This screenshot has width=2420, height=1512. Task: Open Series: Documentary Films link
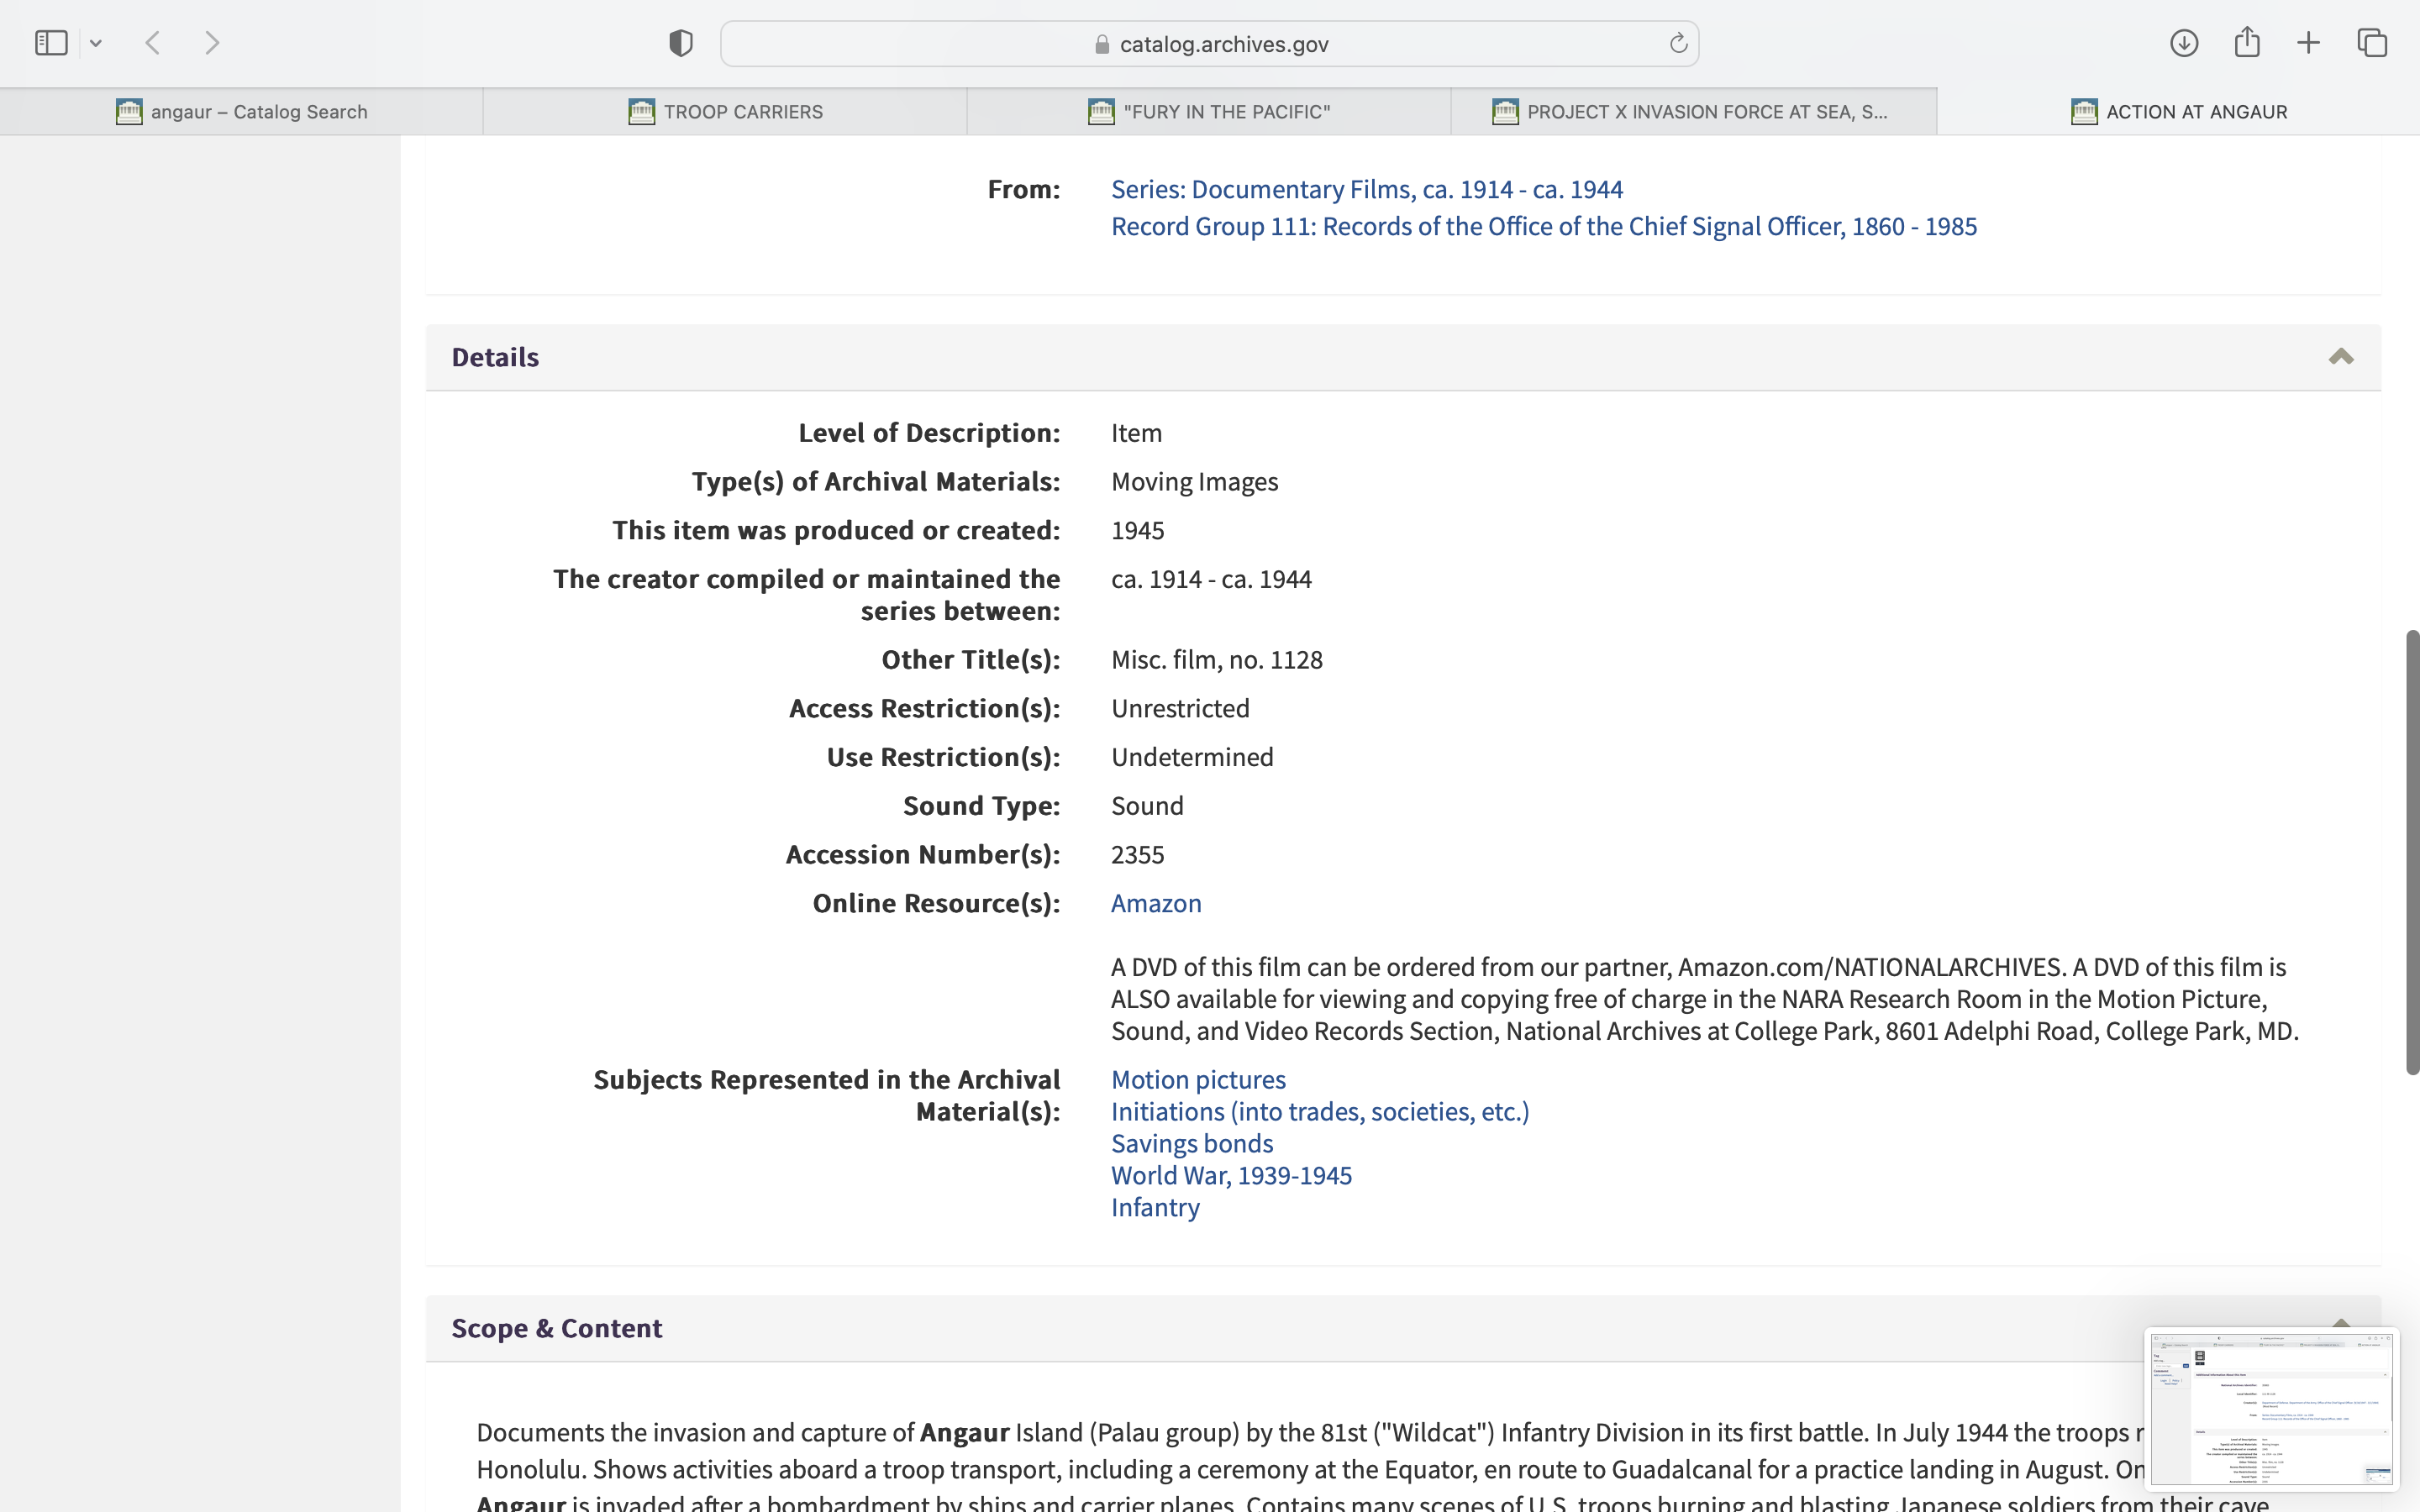tap(1366, 189)
